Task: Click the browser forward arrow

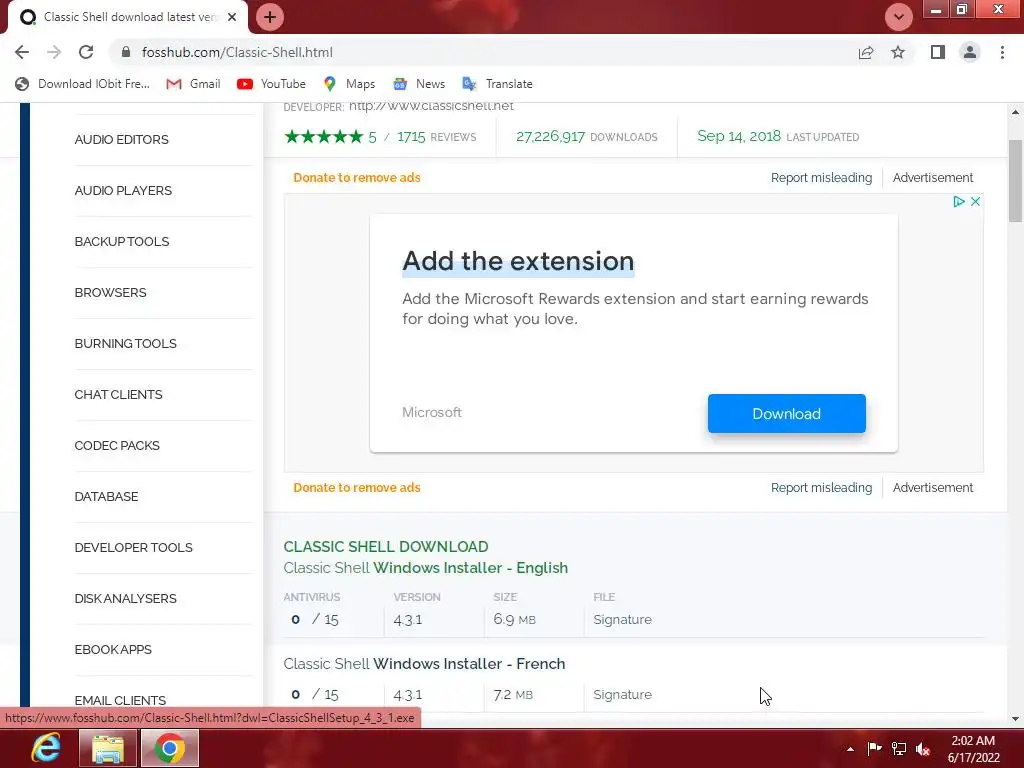Action: [54, 52]
